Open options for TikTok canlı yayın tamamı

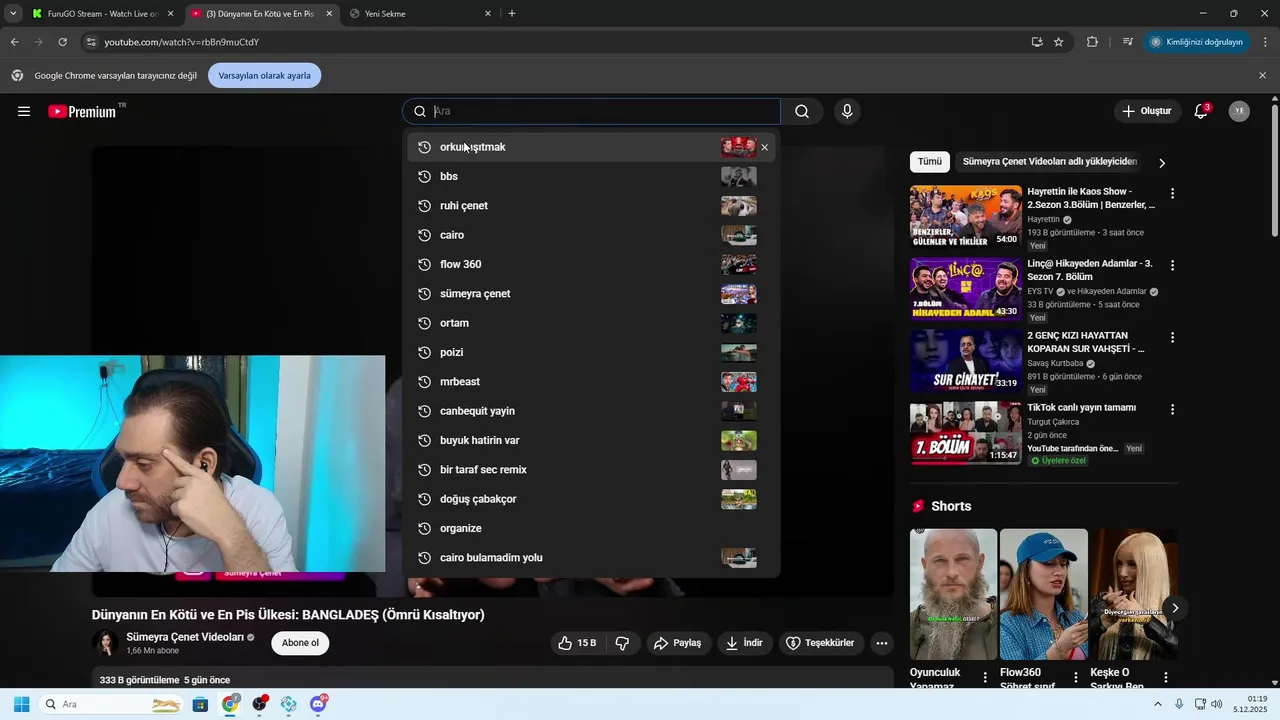[1172, 409]
